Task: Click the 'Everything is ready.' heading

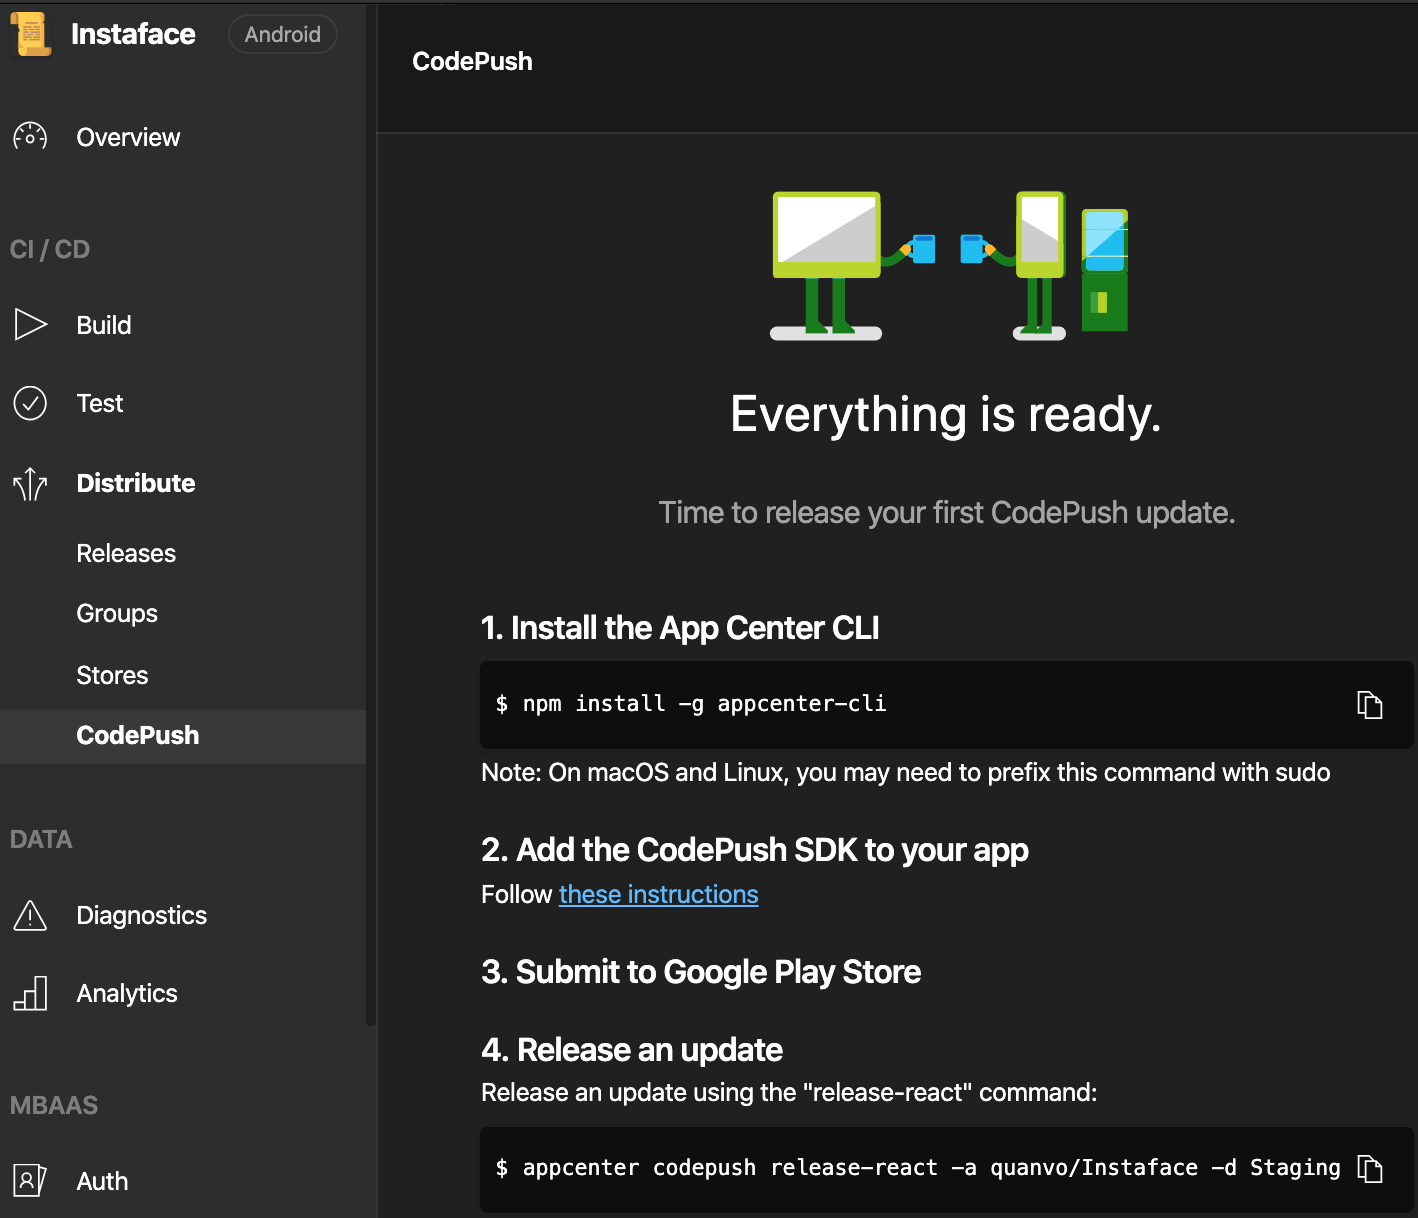Action: point(946,414)
